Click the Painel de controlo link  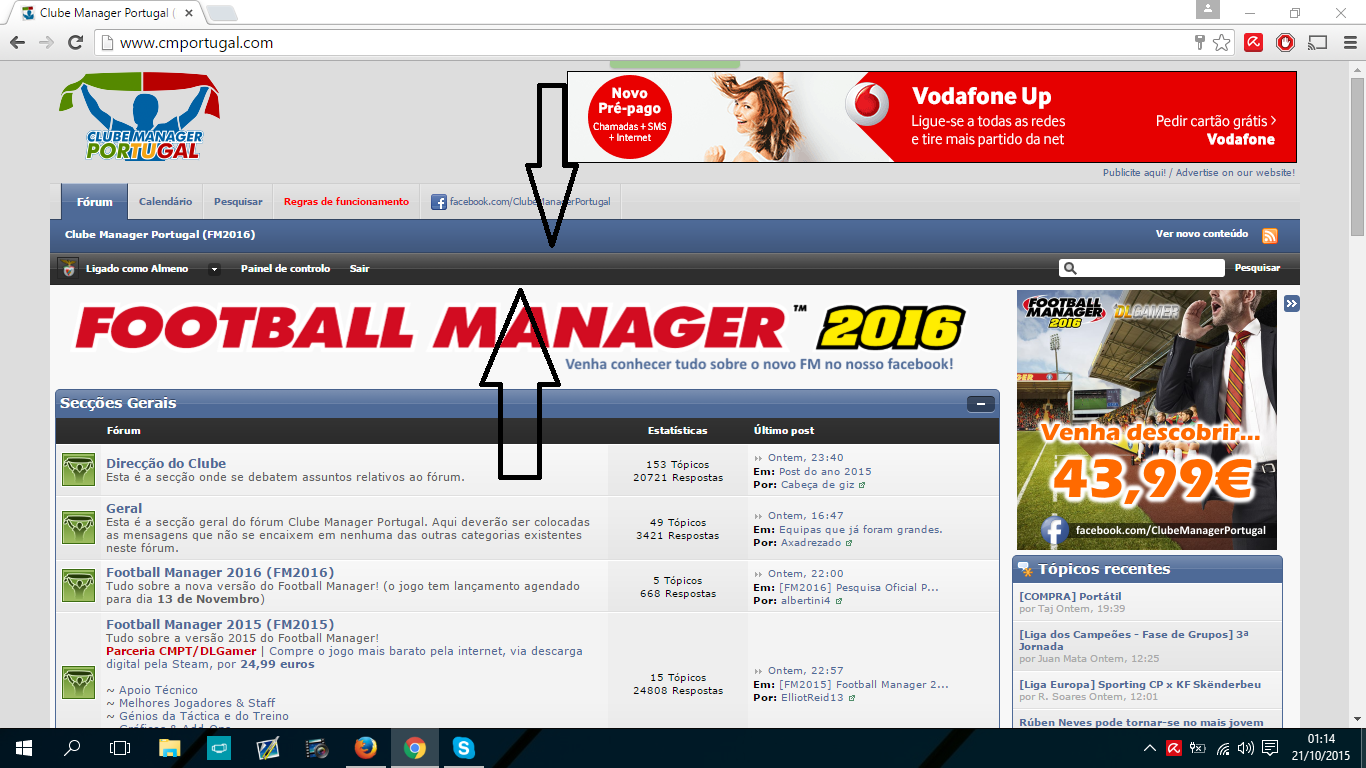point(285,269)
